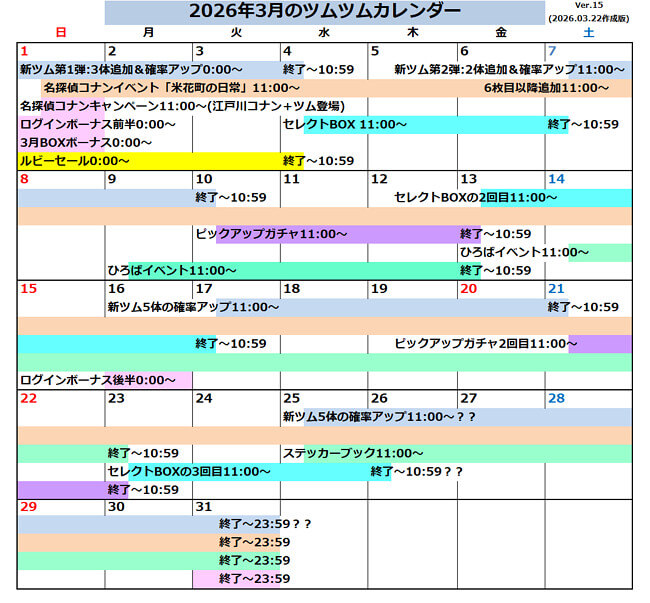Click the yellow ルビーセール0:00～ bar

(75, 160)
